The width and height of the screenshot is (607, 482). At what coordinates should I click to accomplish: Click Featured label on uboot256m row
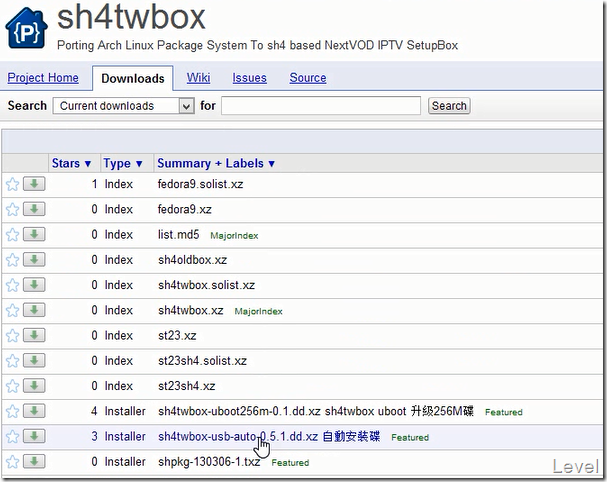[x=504, y=412]
